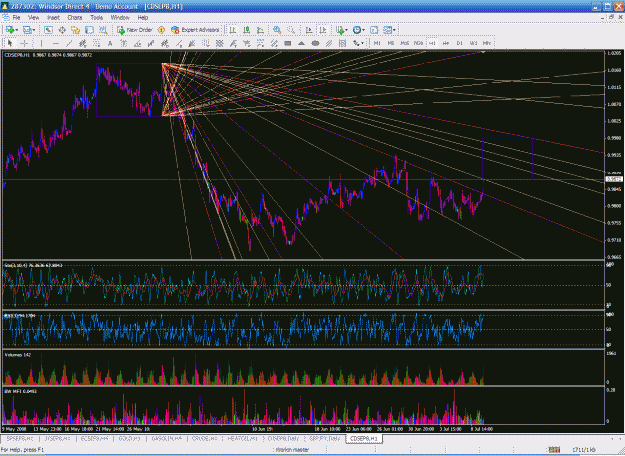Open the View menu
This screenshot has height=456, width=625.
click(x=33, y=18)
